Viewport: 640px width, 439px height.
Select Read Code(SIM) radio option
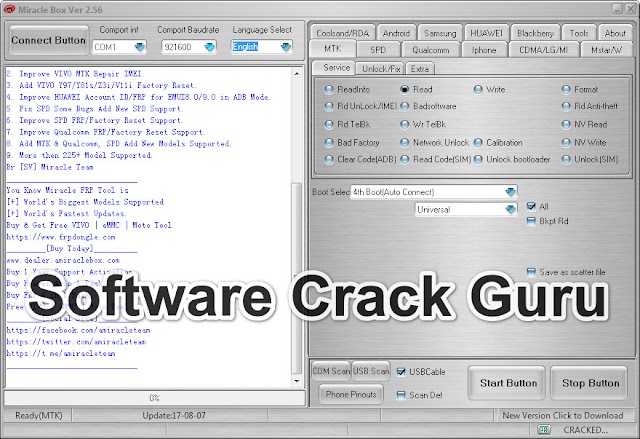click(404, 160)
